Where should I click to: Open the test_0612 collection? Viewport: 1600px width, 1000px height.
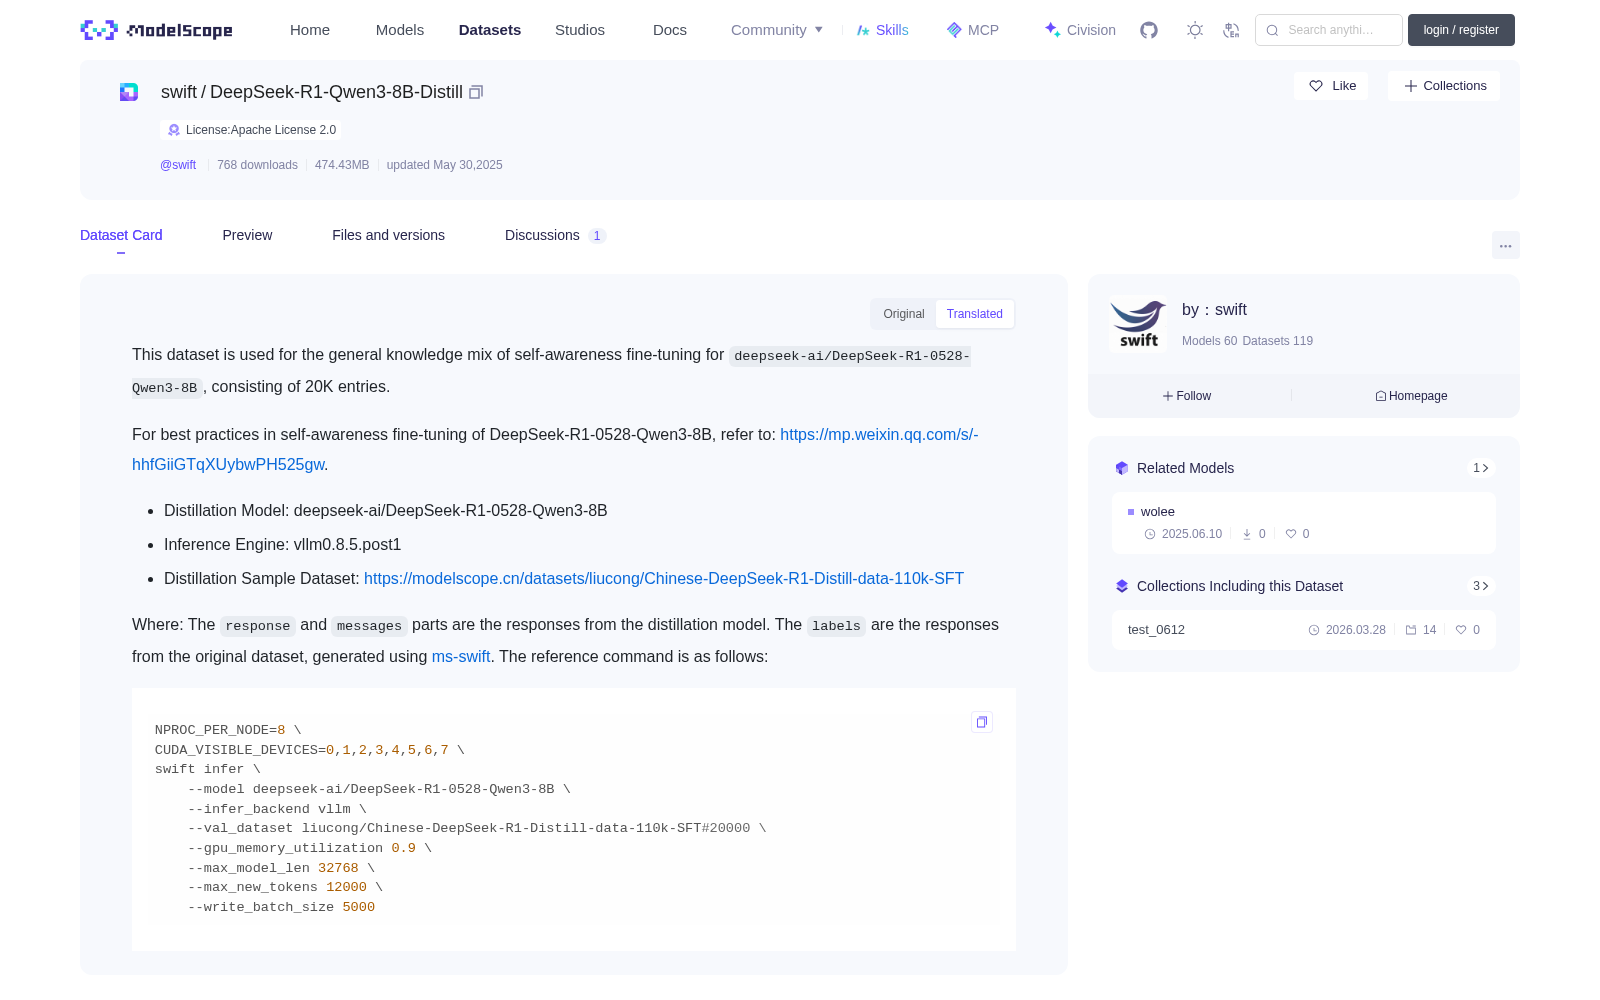point(1304,630)
